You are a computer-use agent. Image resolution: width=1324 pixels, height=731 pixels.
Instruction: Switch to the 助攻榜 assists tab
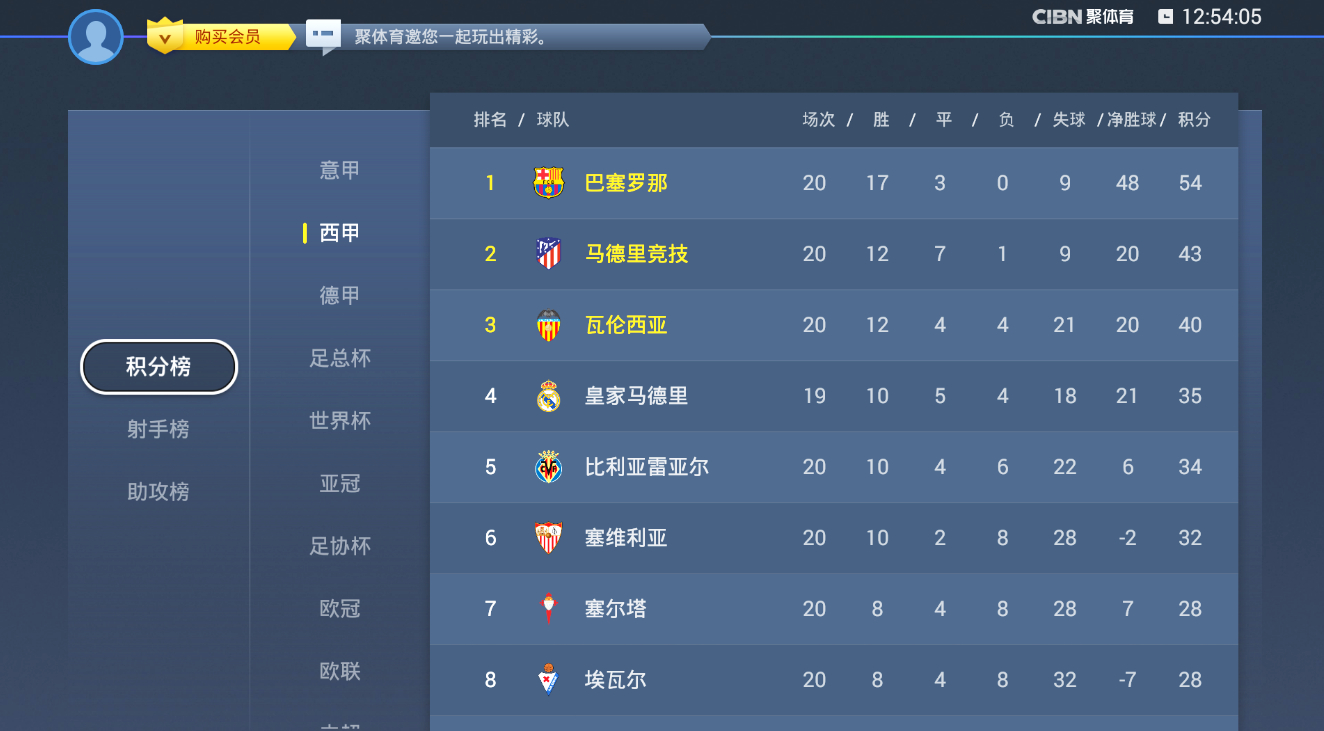158,492
